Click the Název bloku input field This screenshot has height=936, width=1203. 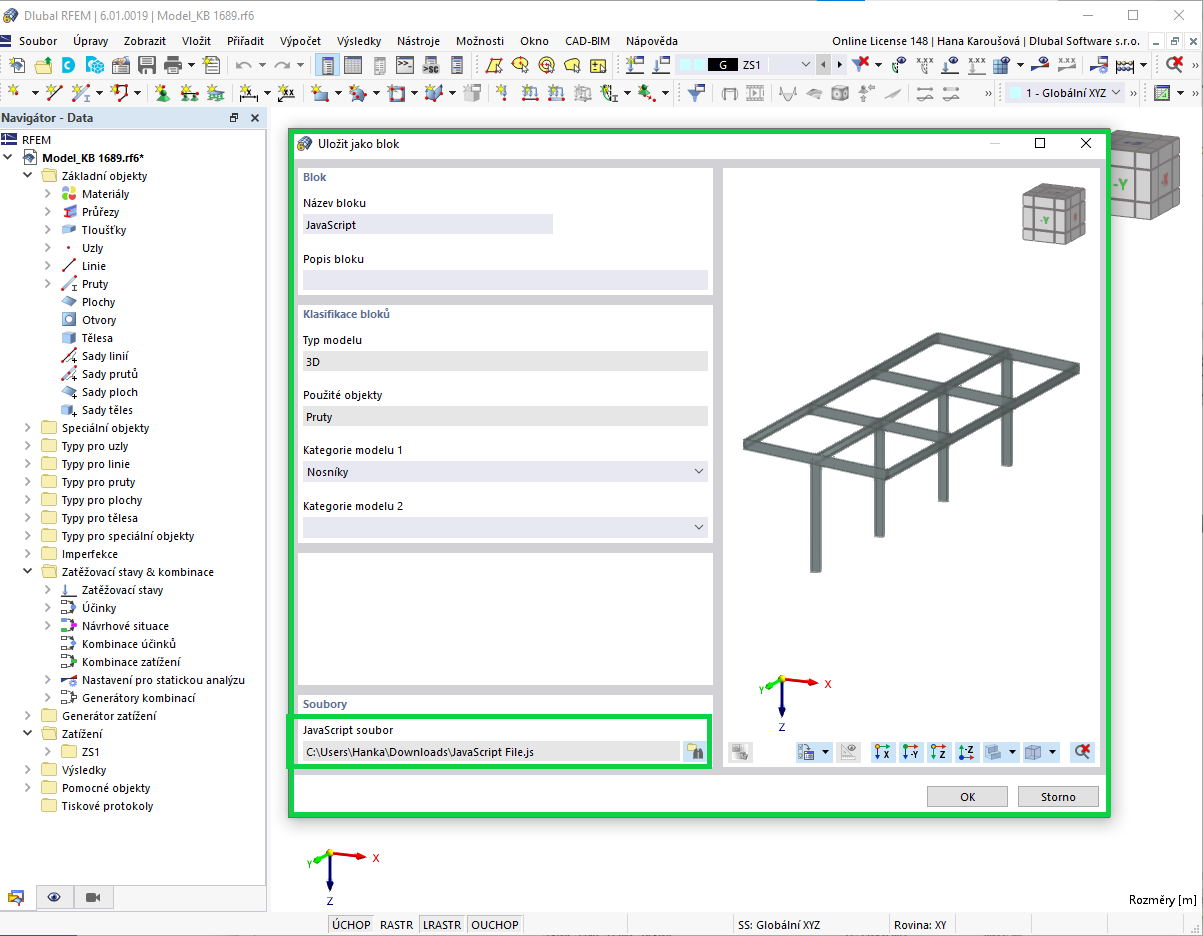tap(428, 225)
